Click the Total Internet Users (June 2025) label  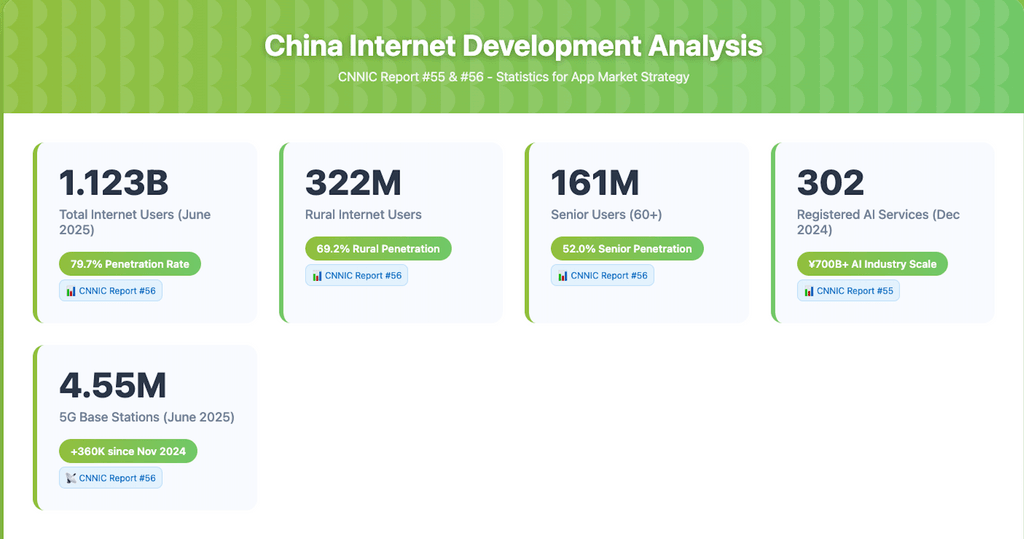135,222
